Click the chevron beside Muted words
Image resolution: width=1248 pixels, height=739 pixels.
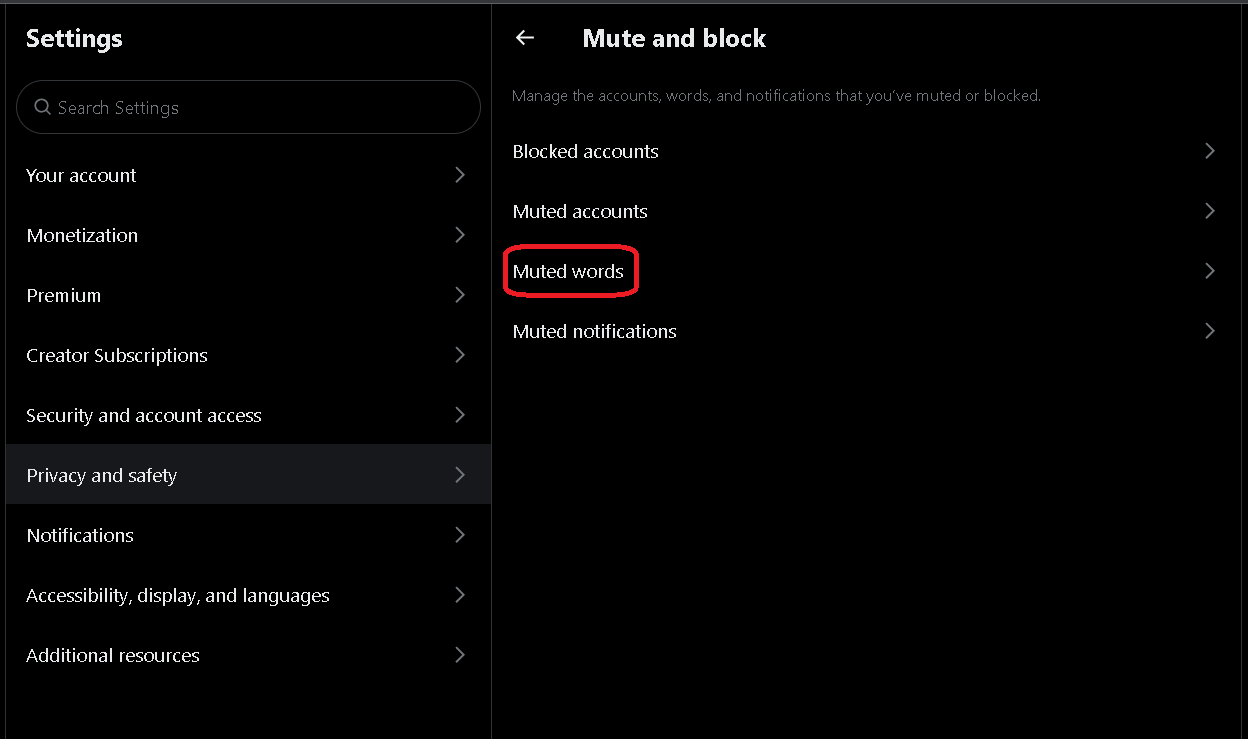1210,270
